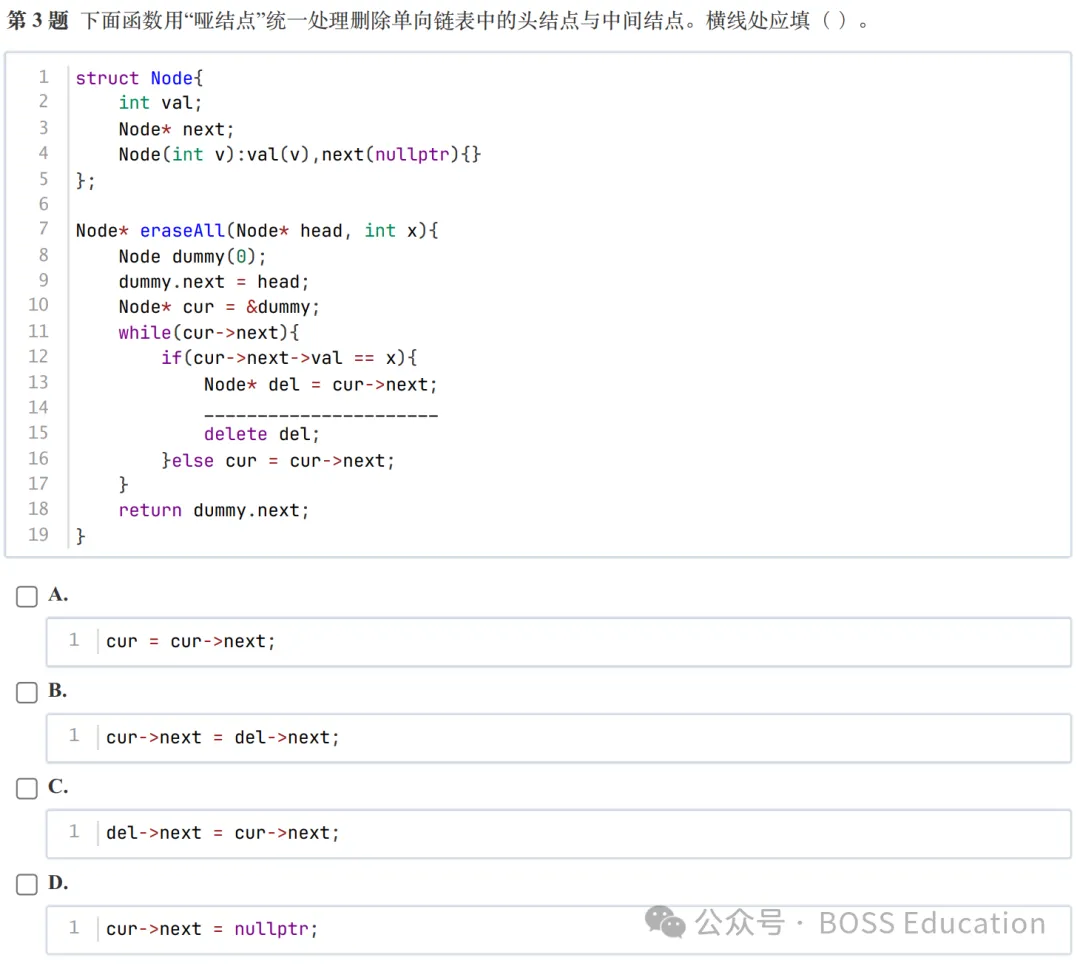The height and width of the screenshot is (966, 1080).
Task: Click the '}else cur = cur->next;' line
Action: [278, 460]
